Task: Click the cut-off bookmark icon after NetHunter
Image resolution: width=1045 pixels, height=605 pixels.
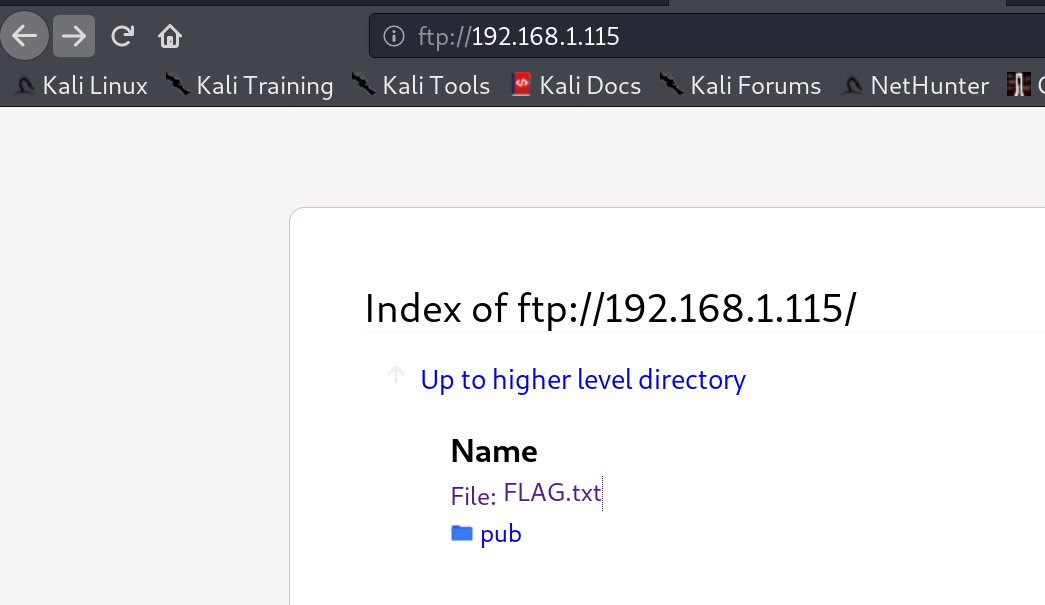Action: point(1019,86)
